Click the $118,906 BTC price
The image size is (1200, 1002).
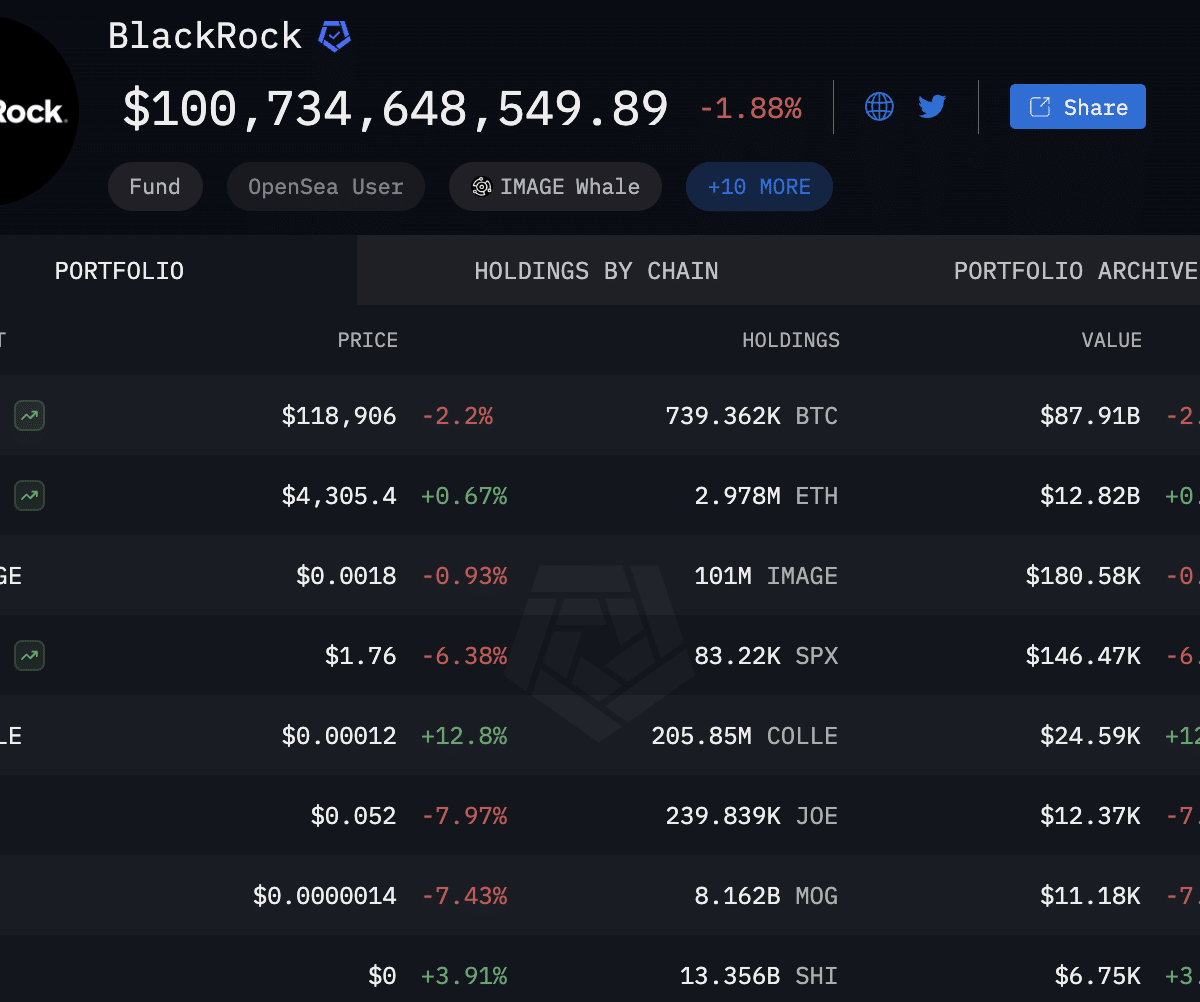[x=339, y=416]
